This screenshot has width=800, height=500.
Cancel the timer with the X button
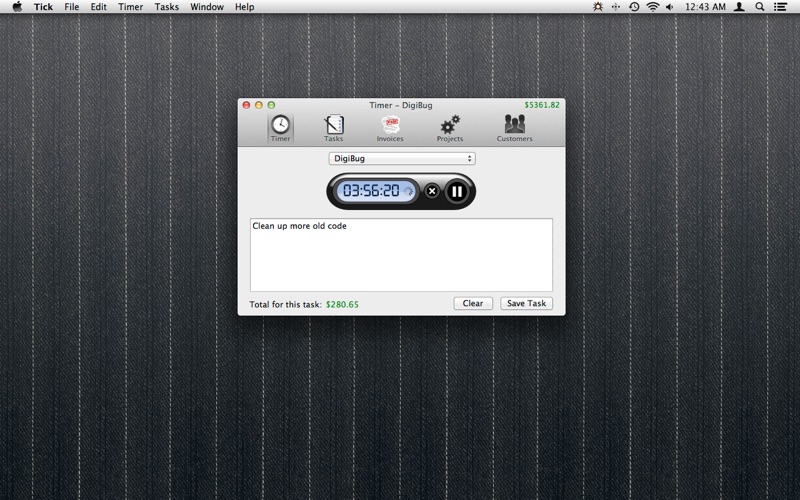[x=432, y=191]
